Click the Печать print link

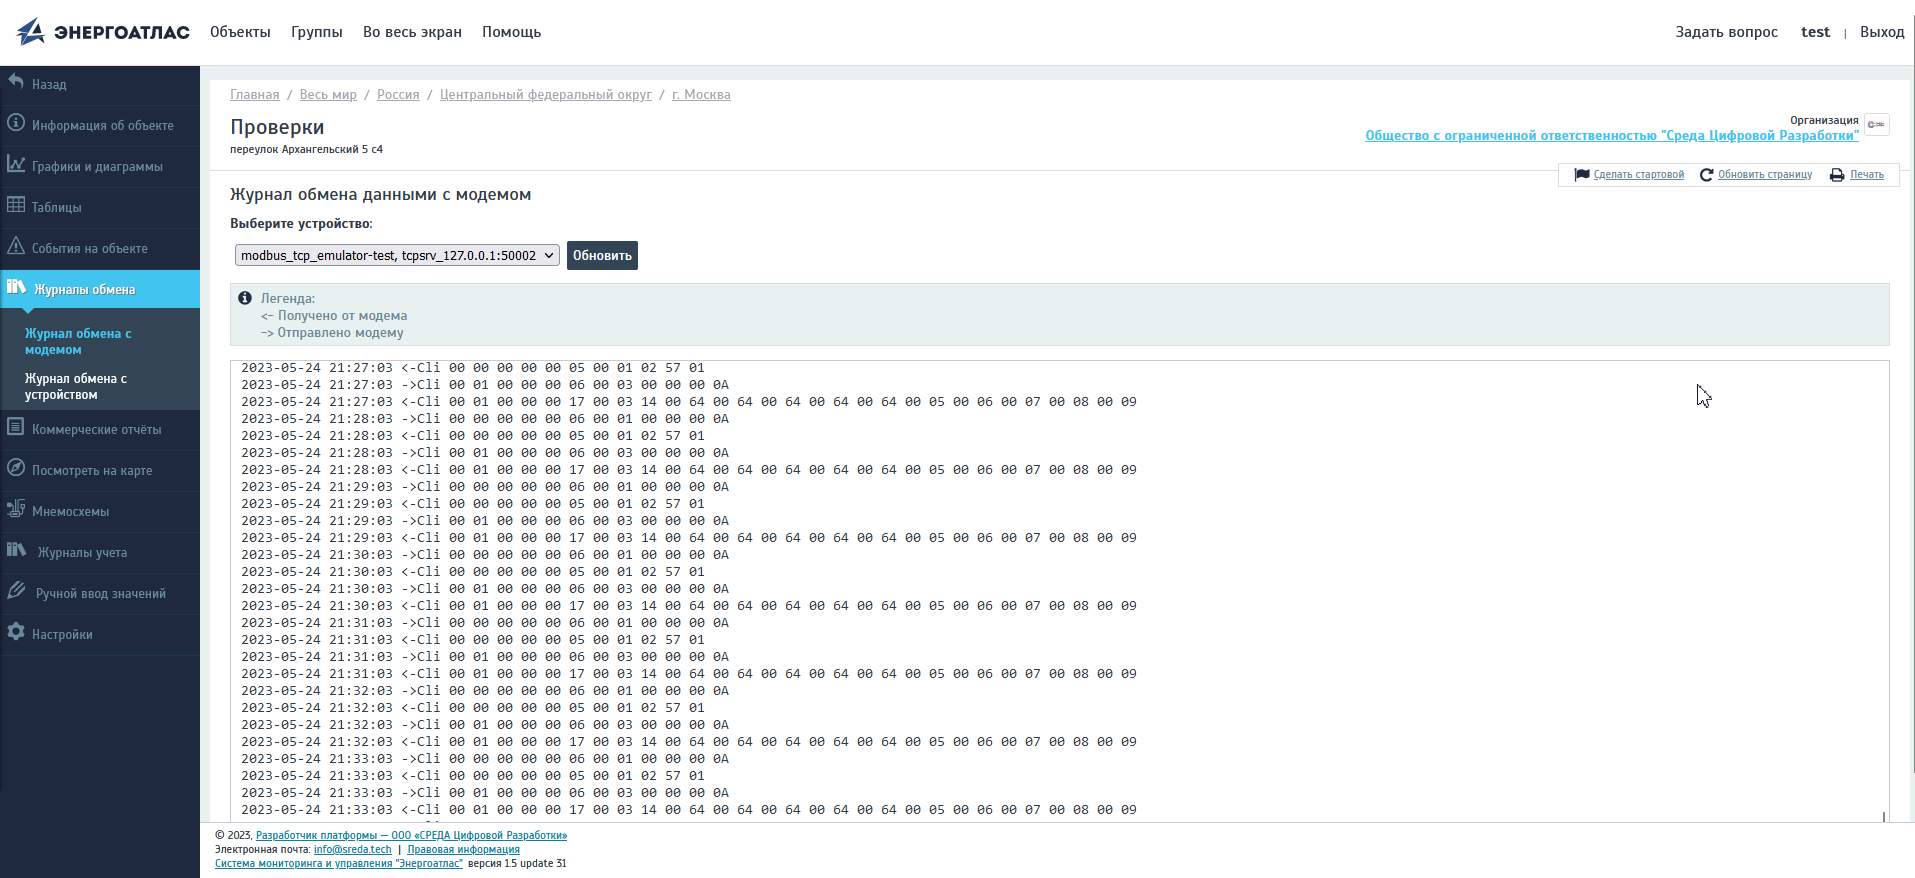click(1866, 175)
